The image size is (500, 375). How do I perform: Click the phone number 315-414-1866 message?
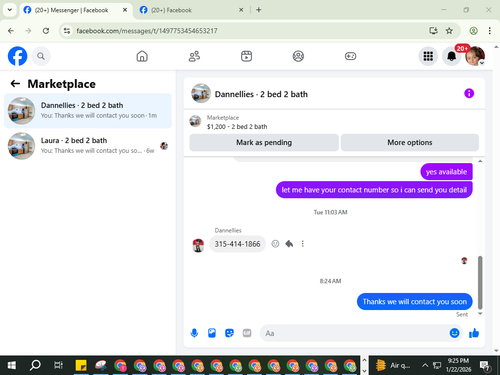click(237, 244)
